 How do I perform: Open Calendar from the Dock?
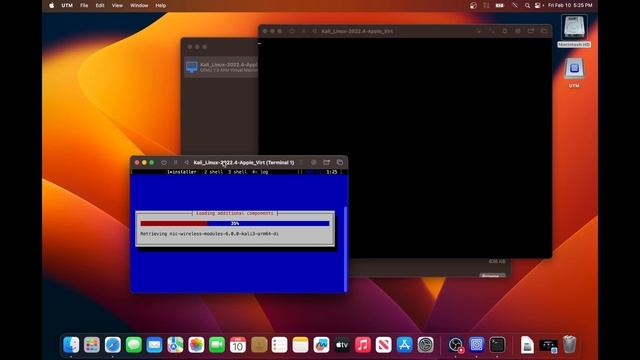(238, 345)
